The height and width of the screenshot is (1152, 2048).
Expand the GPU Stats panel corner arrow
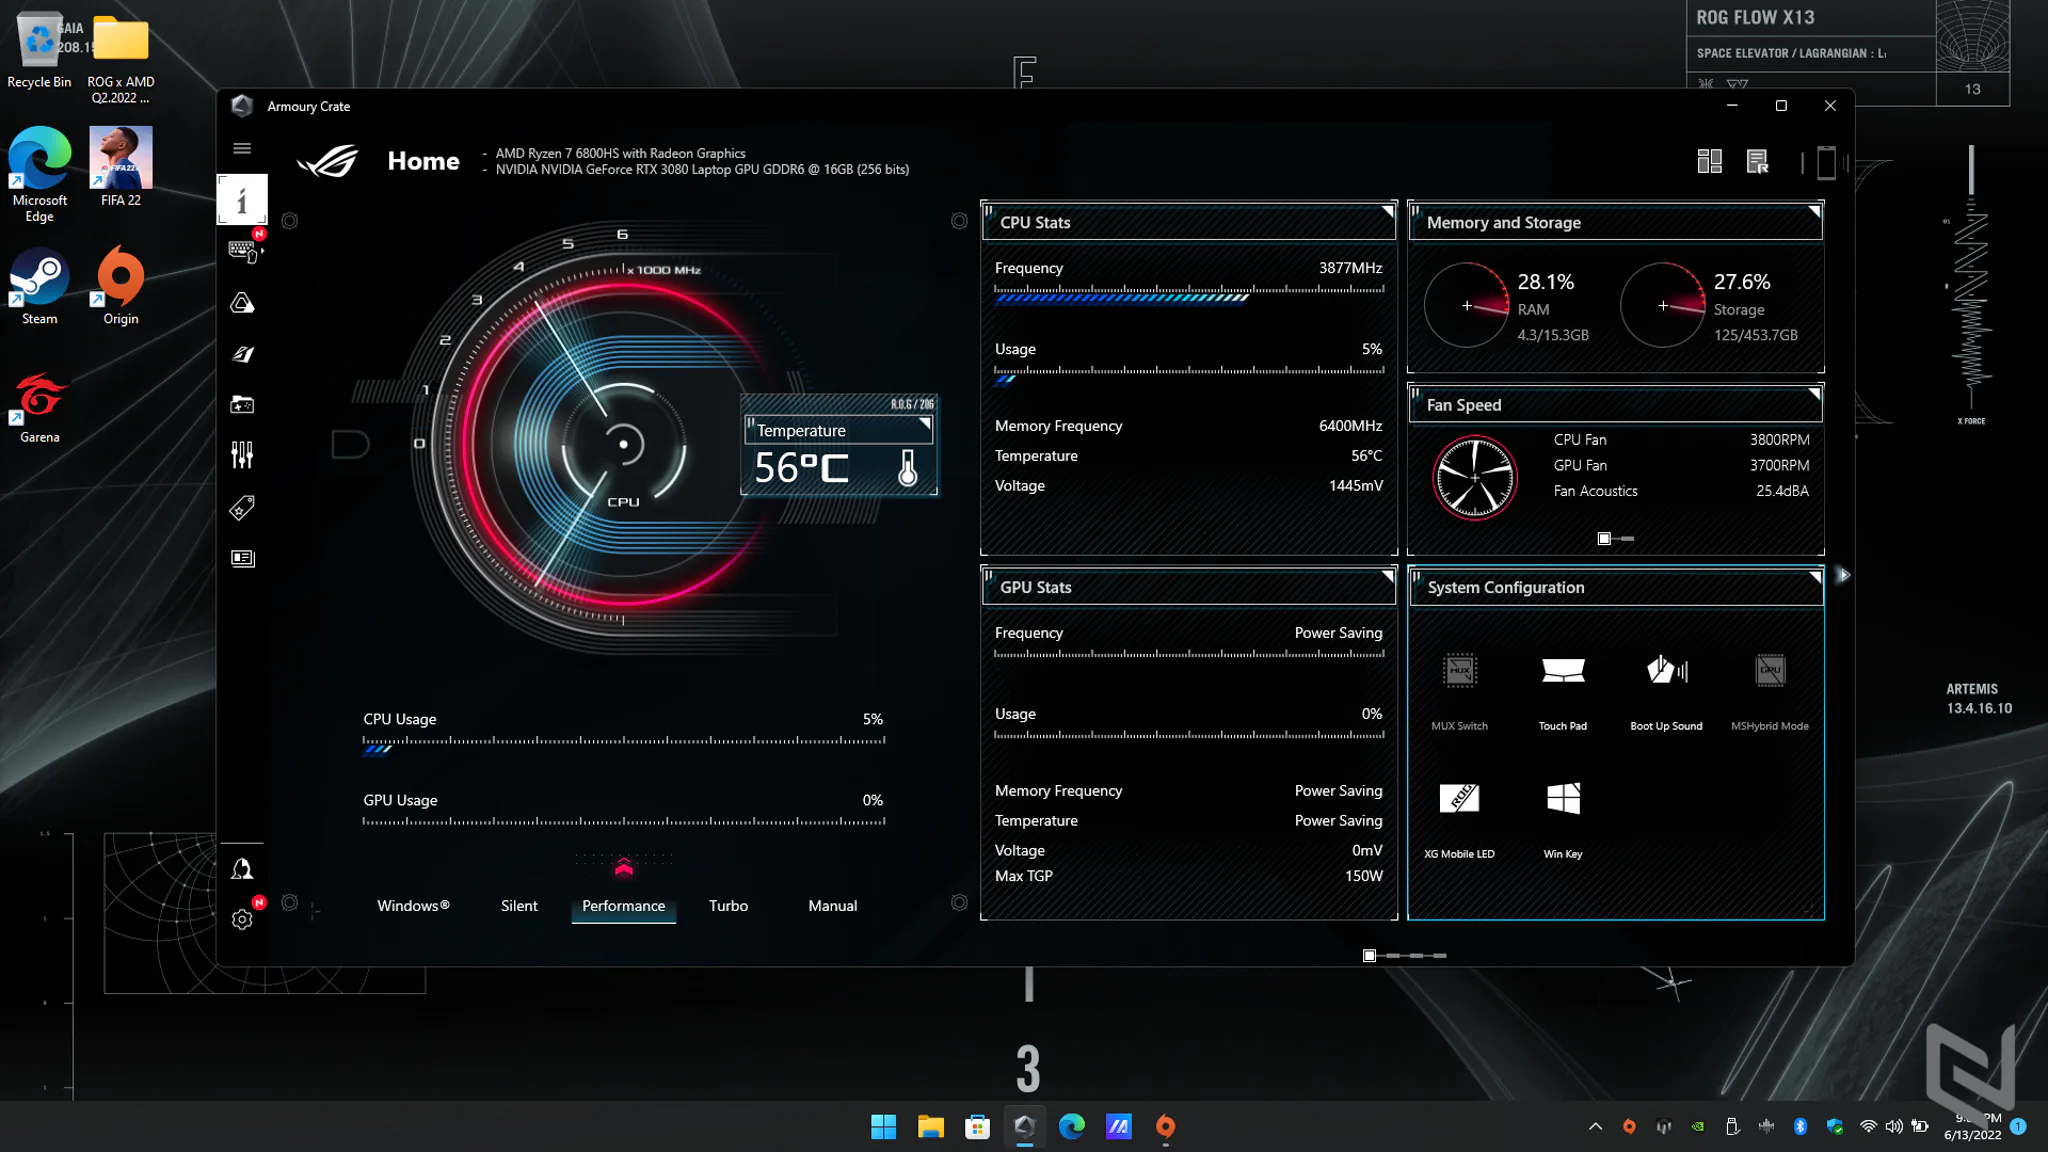pos(1387,577)
